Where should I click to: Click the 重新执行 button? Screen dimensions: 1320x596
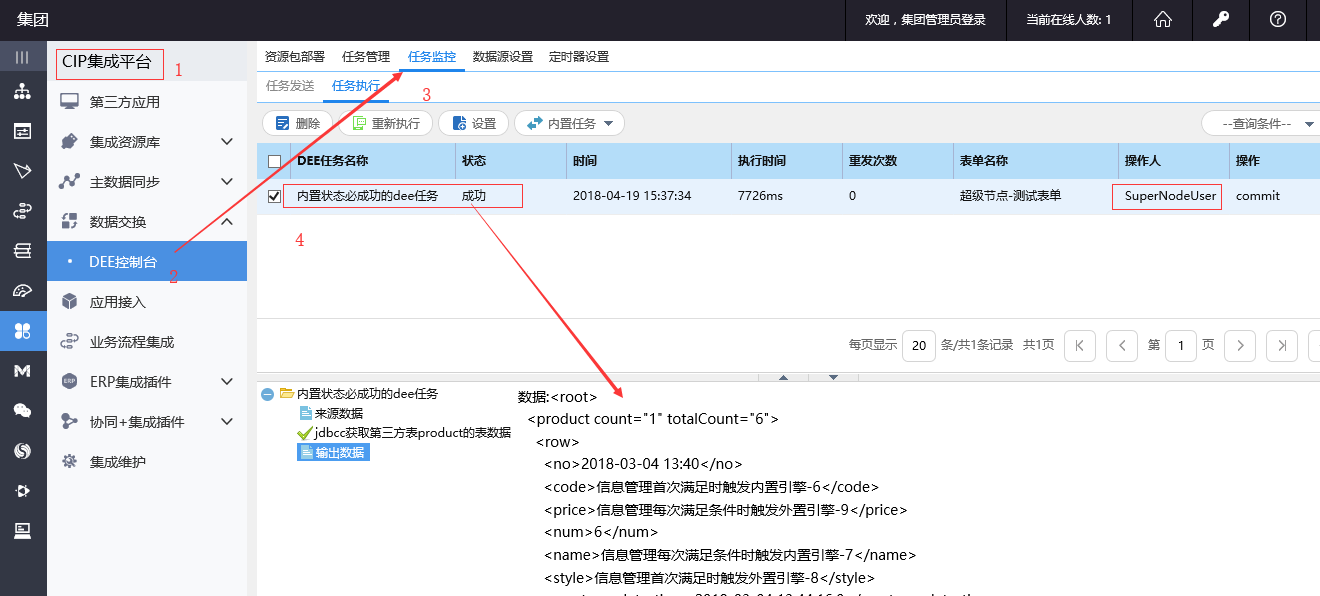click(x=386, y=124)
